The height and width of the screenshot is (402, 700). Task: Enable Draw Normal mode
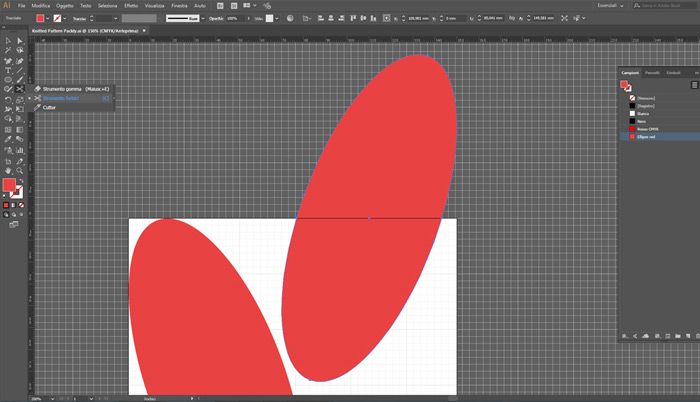pos(6,215)
